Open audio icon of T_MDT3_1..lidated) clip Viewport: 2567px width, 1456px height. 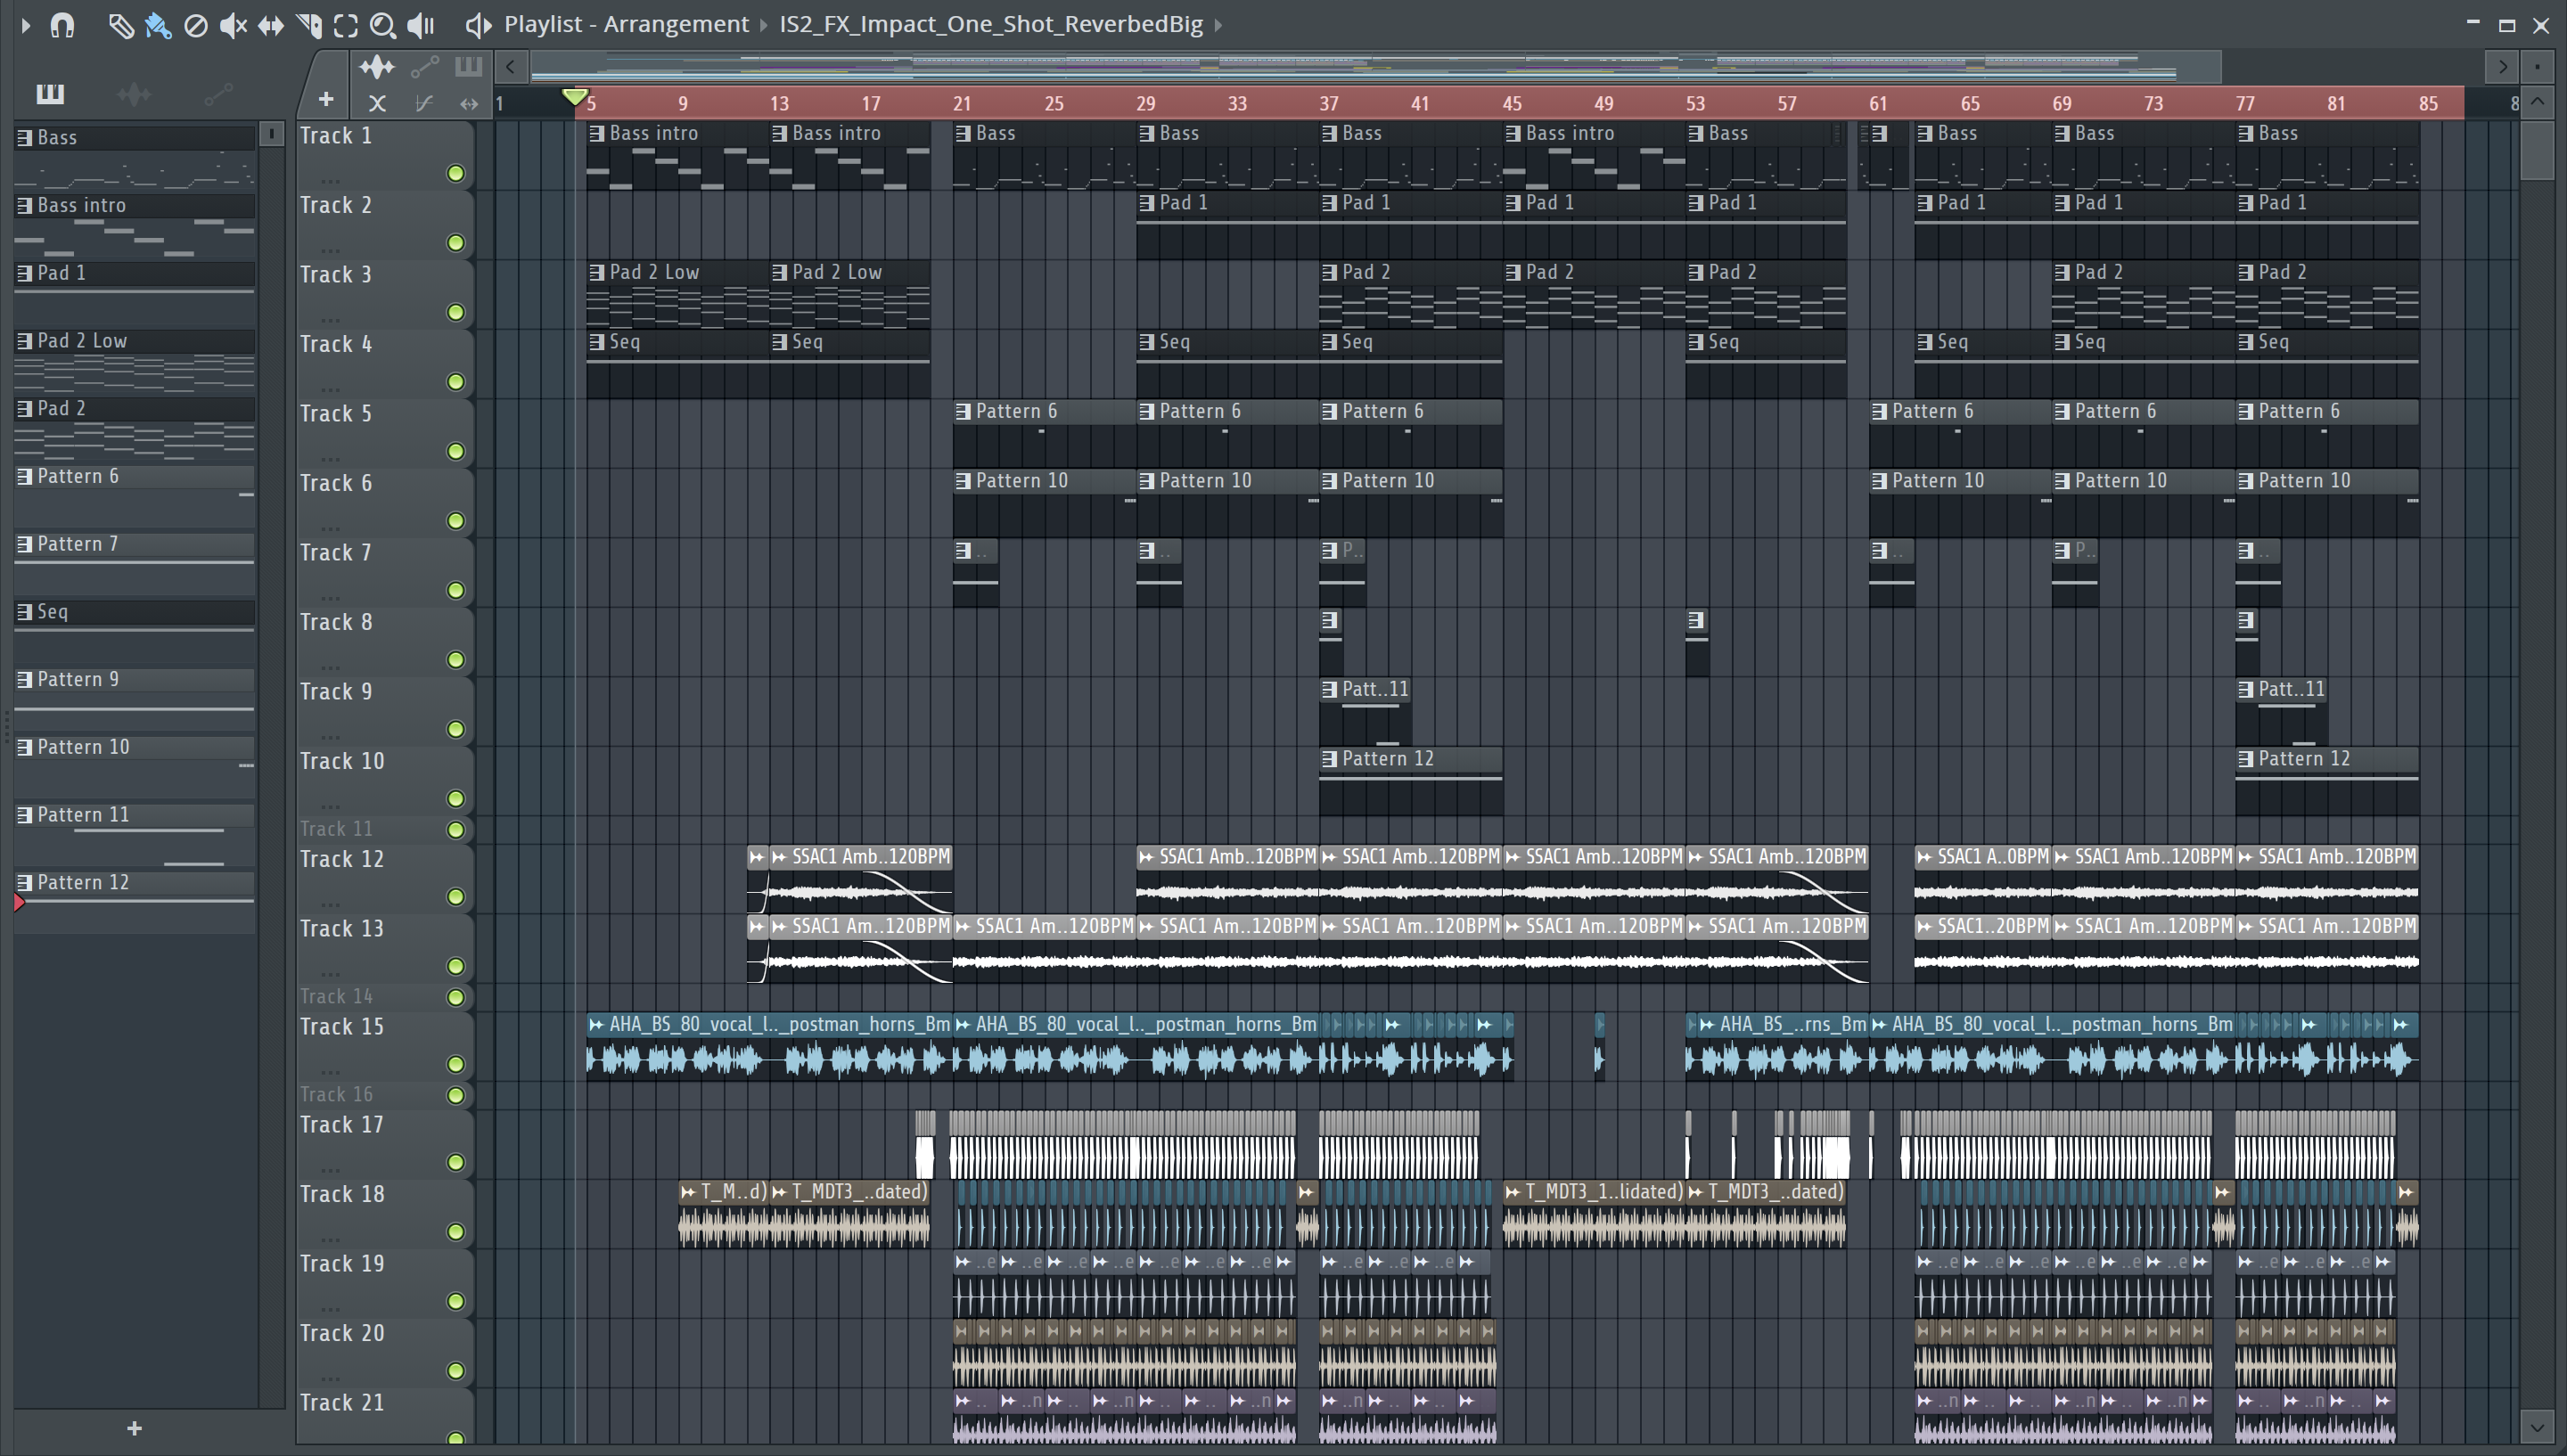1513,1192
